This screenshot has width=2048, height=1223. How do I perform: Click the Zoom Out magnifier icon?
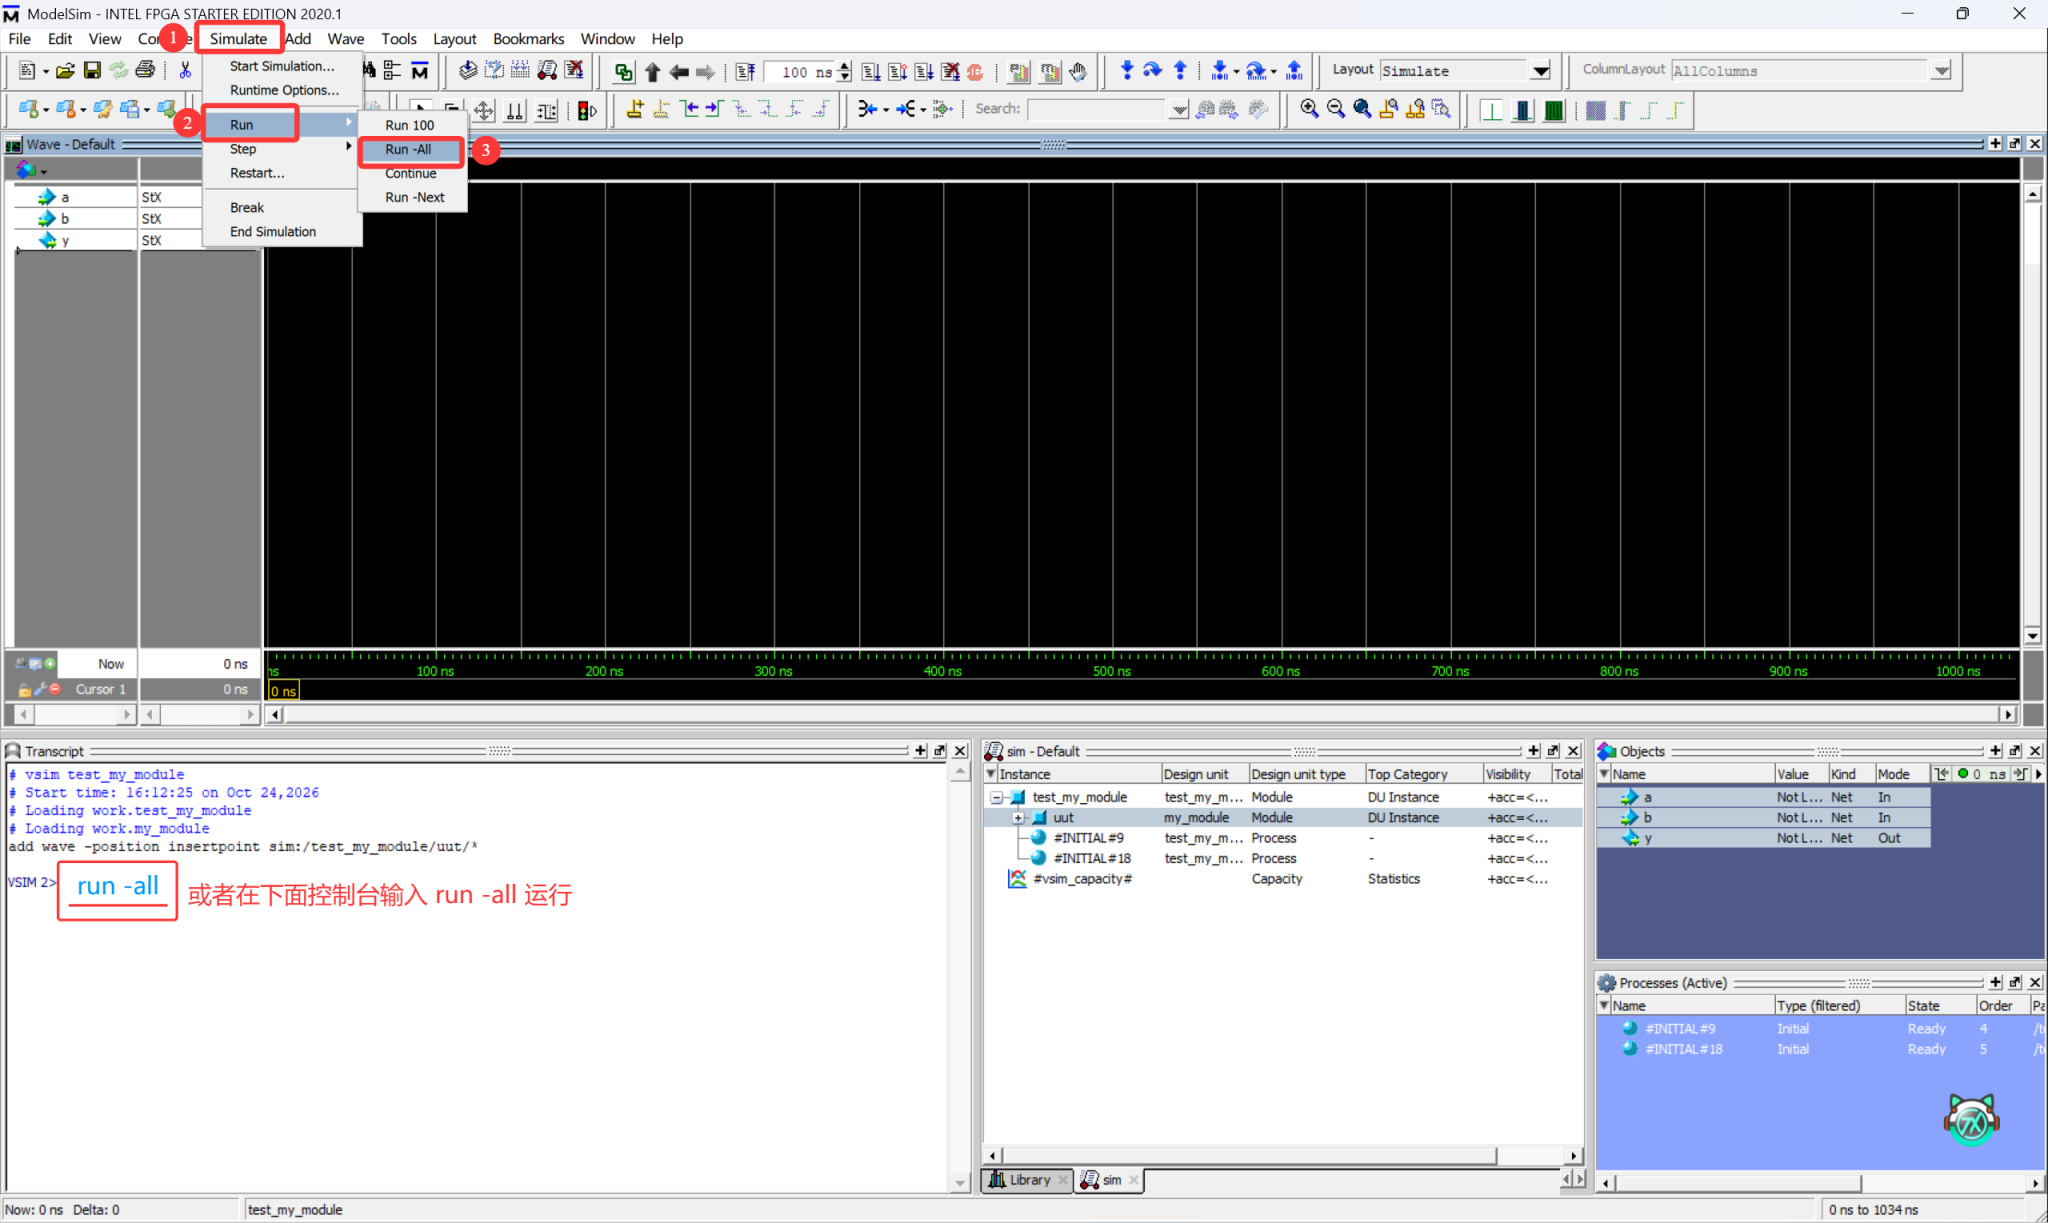pos(1335,109)
